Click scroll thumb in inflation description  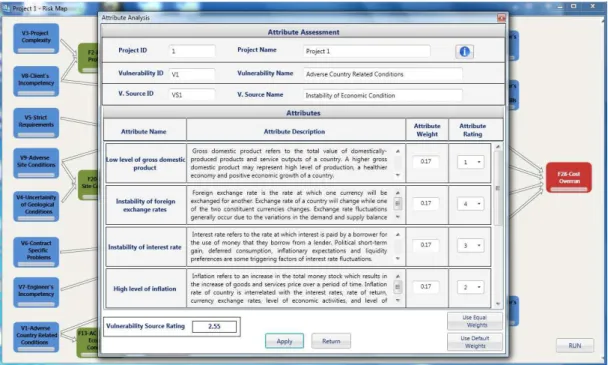tap(398, 287)
